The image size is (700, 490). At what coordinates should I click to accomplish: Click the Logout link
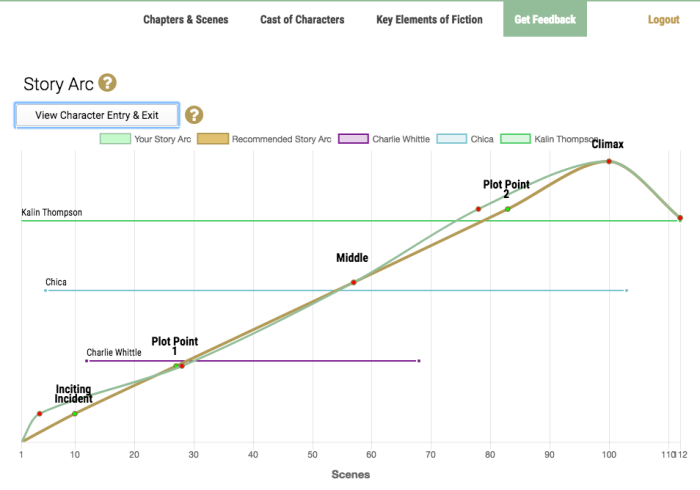coord(663,19)
